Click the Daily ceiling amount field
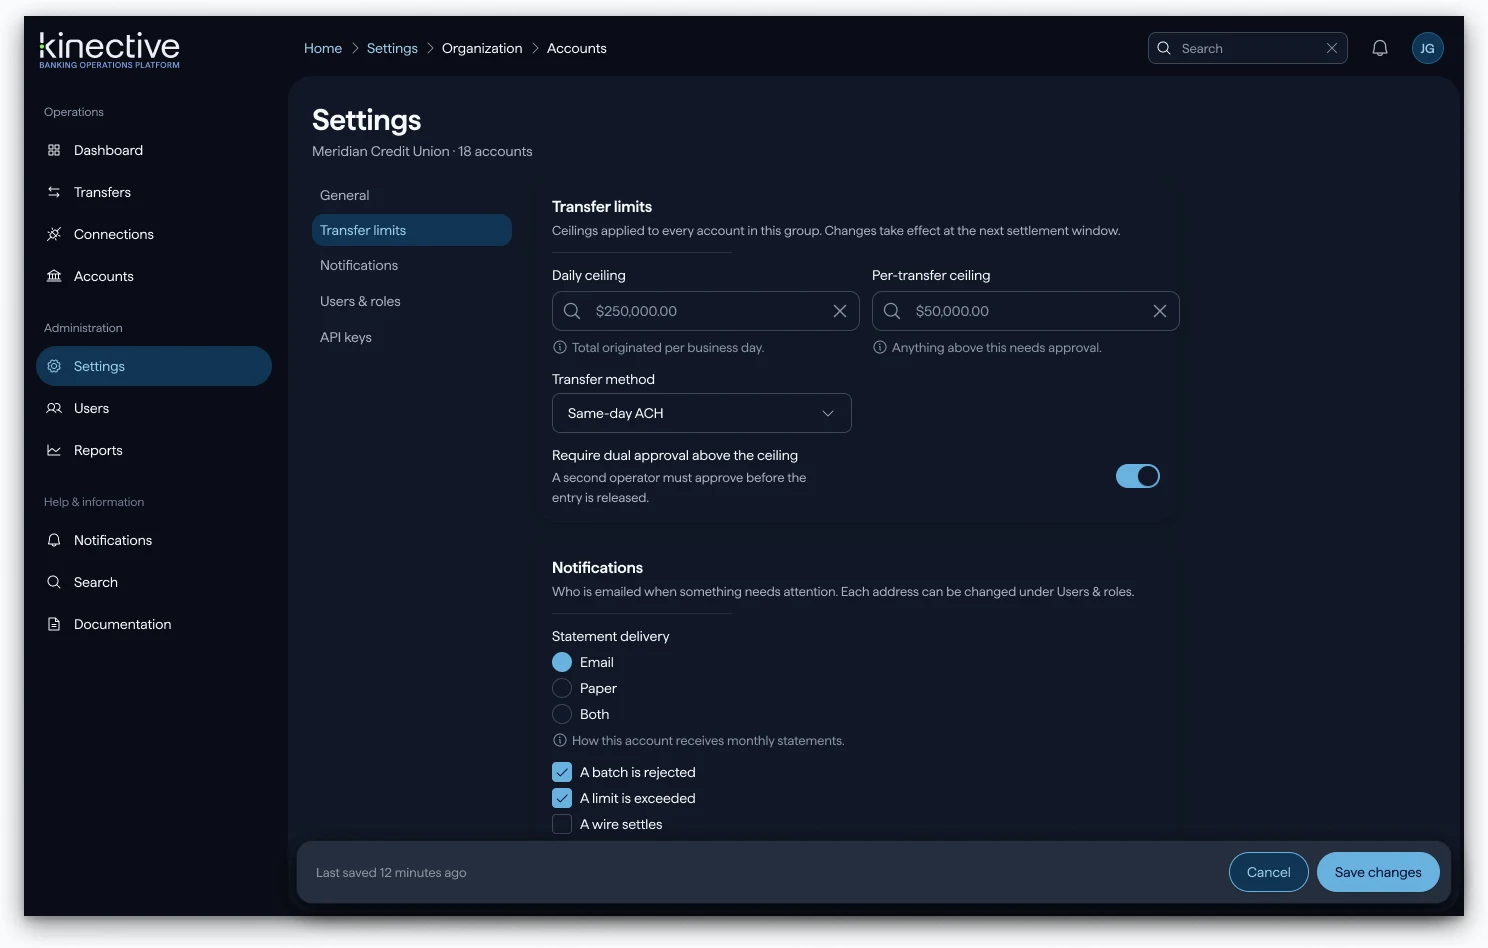 tap(706, 311)
